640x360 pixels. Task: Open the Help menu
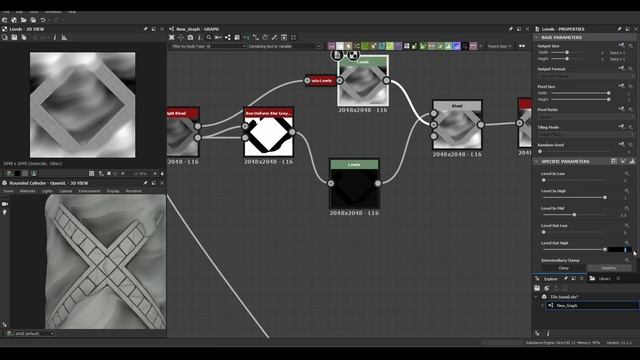(x=72, y=12)
